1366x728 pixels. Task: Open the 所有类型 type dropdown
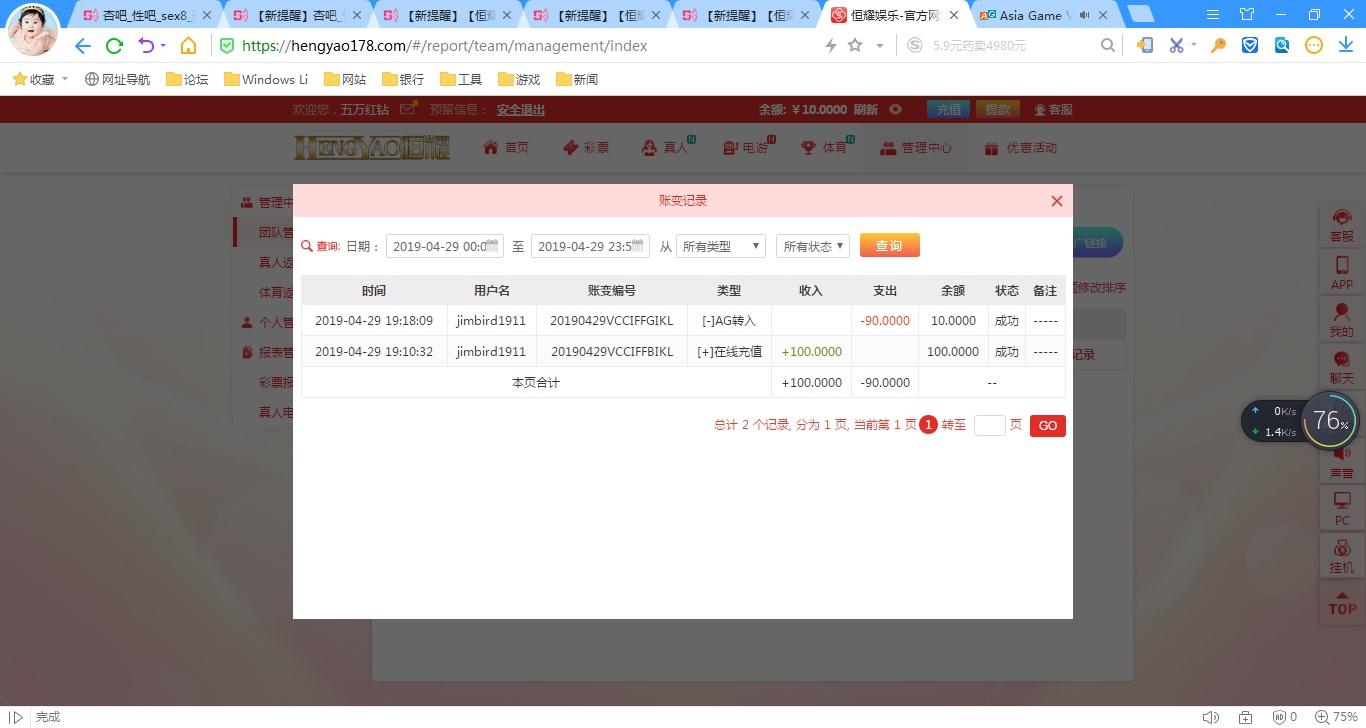pos(721,246)
